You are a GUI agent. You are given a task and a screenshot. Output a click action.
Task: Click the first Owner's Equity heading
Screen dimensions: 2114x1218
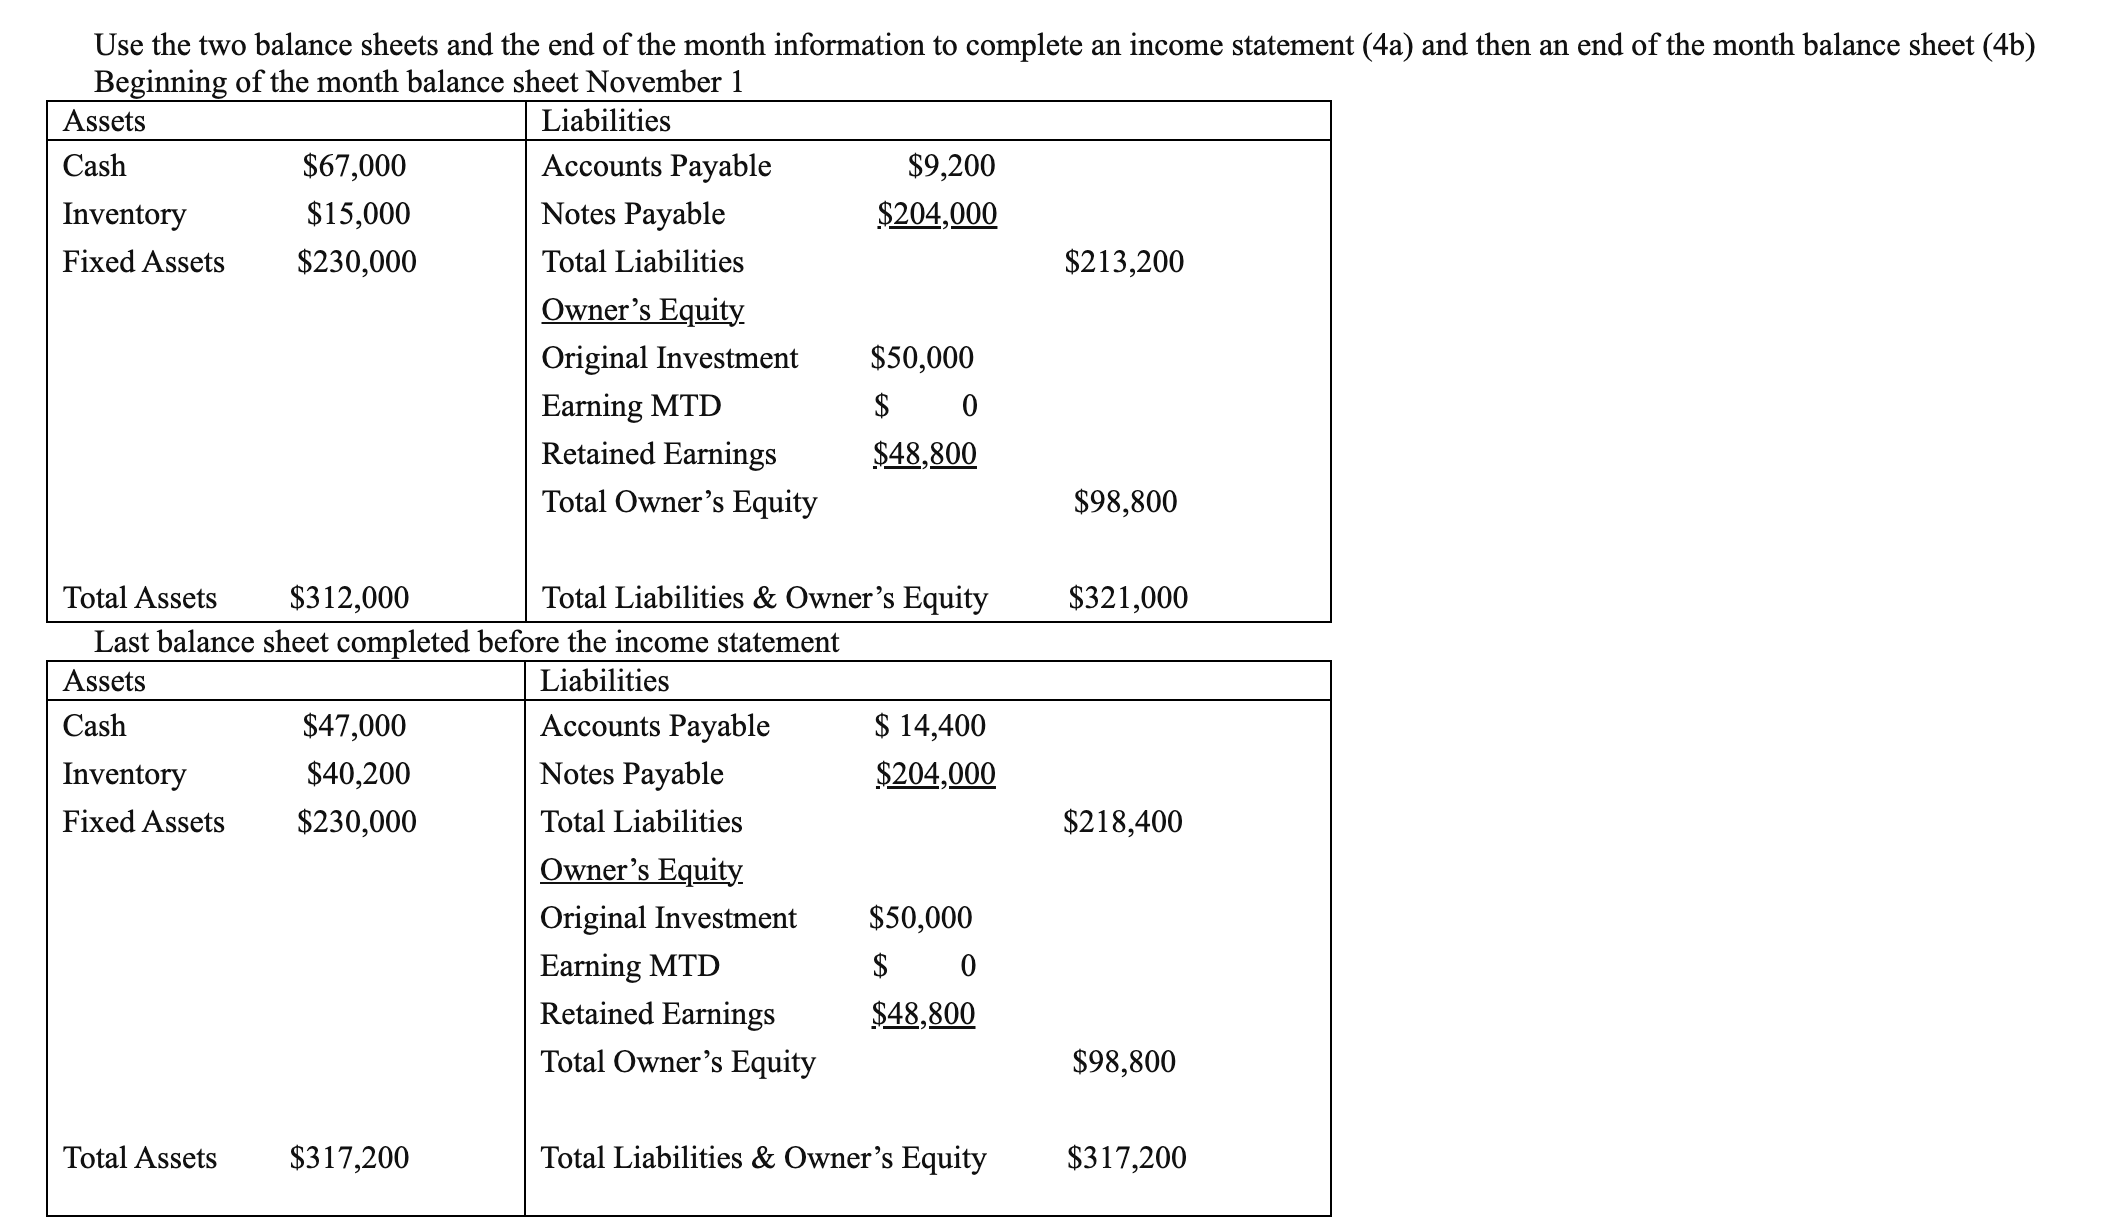pyautogui.click(x=643, y=310)
